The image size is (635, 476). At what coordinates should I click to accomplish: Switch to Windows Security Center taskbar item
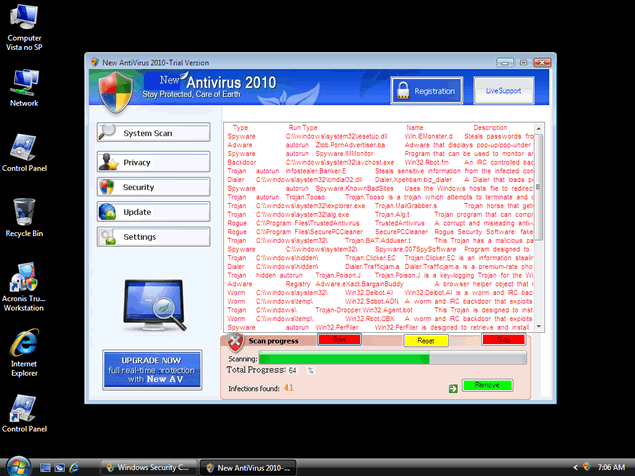(x=146, y=467)
